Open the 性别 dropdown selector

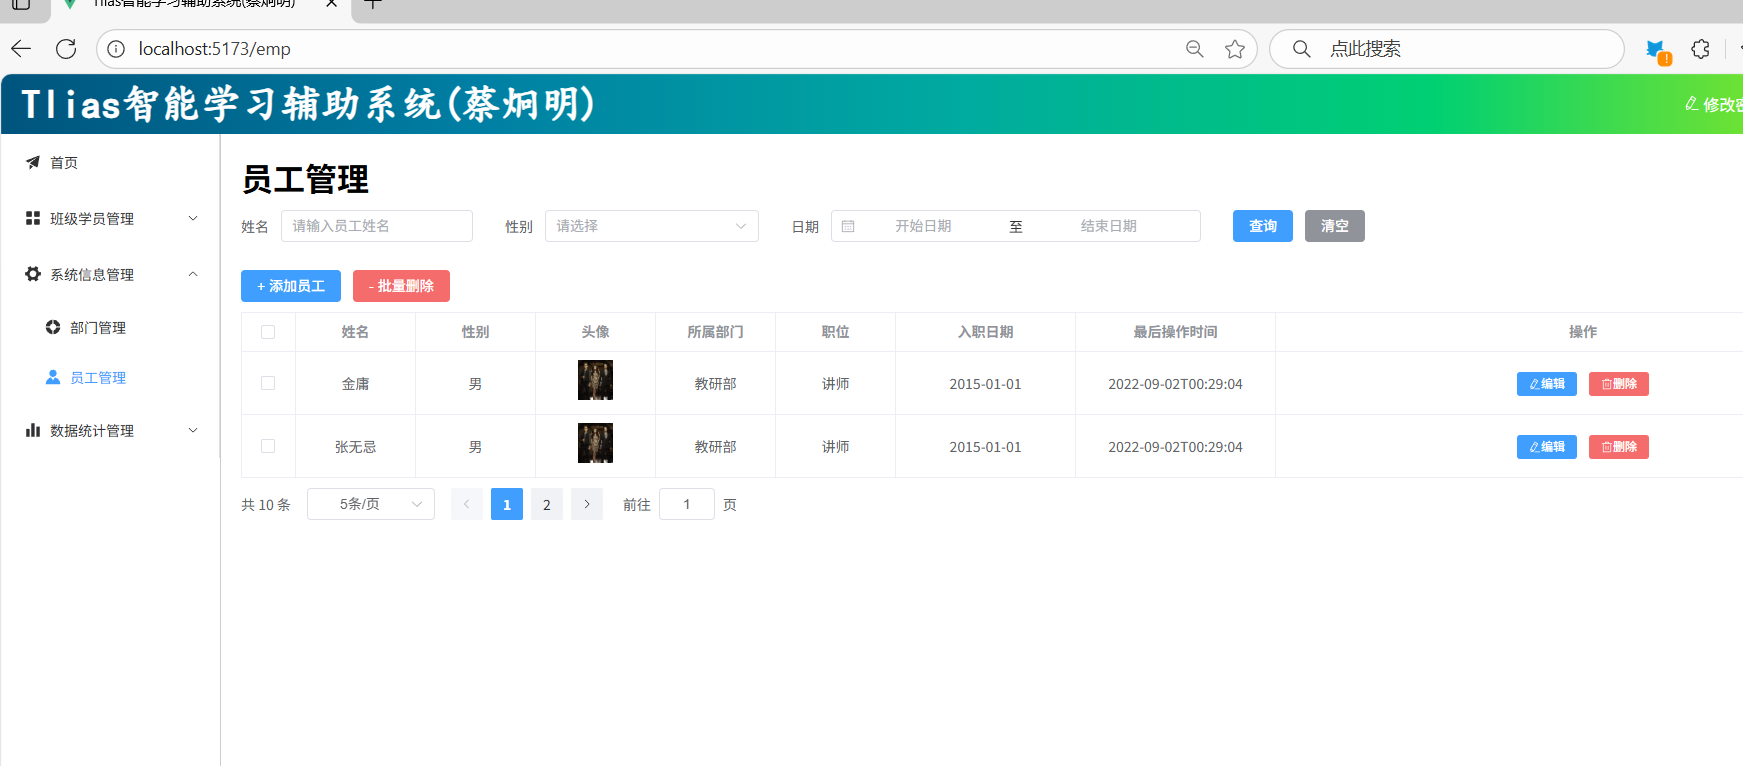click(x=651, y=226)
